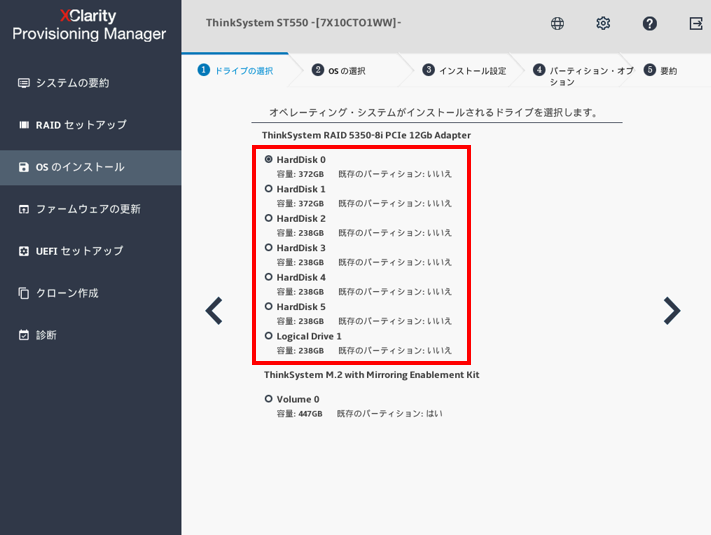Open the help question mark icon

pyautogui.click(x=649, y=23)
